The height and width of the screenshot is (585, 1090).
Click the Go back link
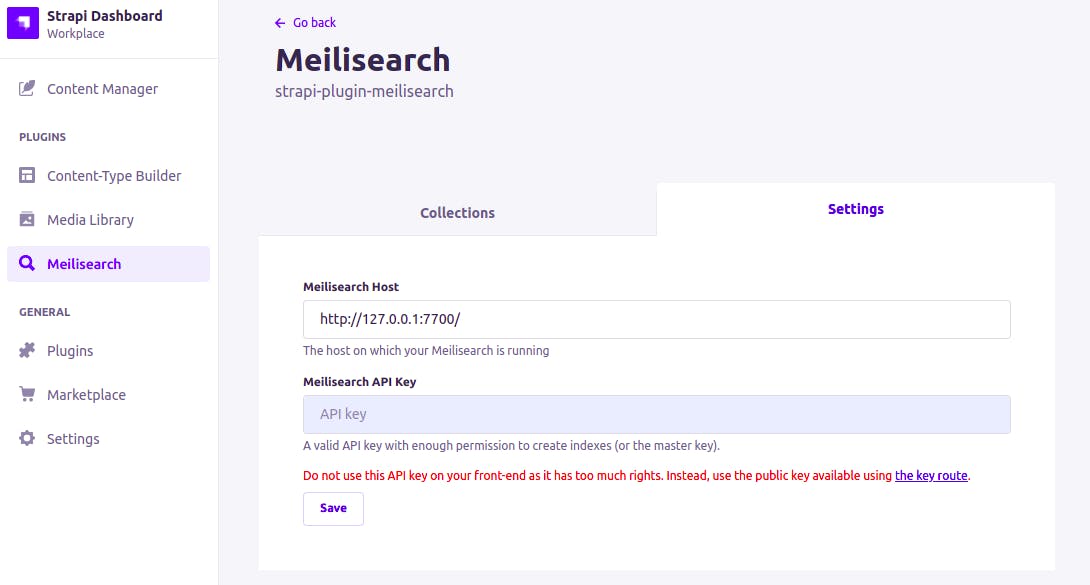311,22
